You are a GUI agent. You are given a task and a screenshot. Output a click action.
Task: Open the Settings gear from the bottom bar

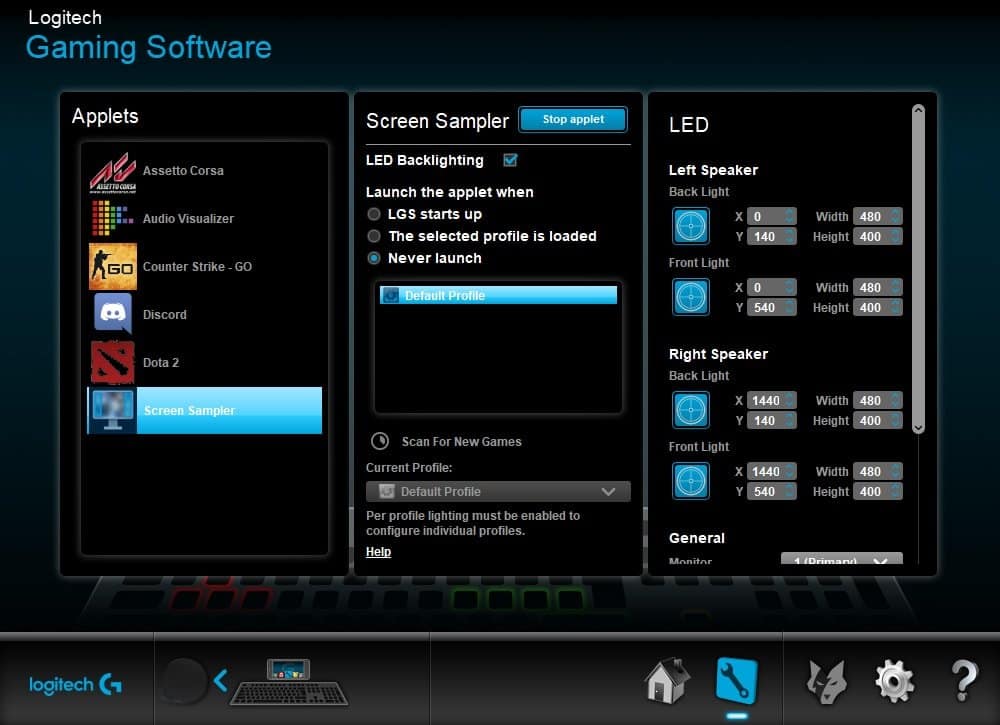point(893,680)
